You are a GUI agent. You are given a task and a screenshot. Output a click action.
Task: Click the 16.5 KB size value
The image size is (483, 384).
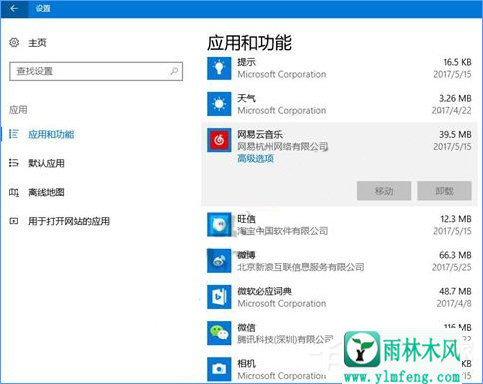tap(457, 62)
